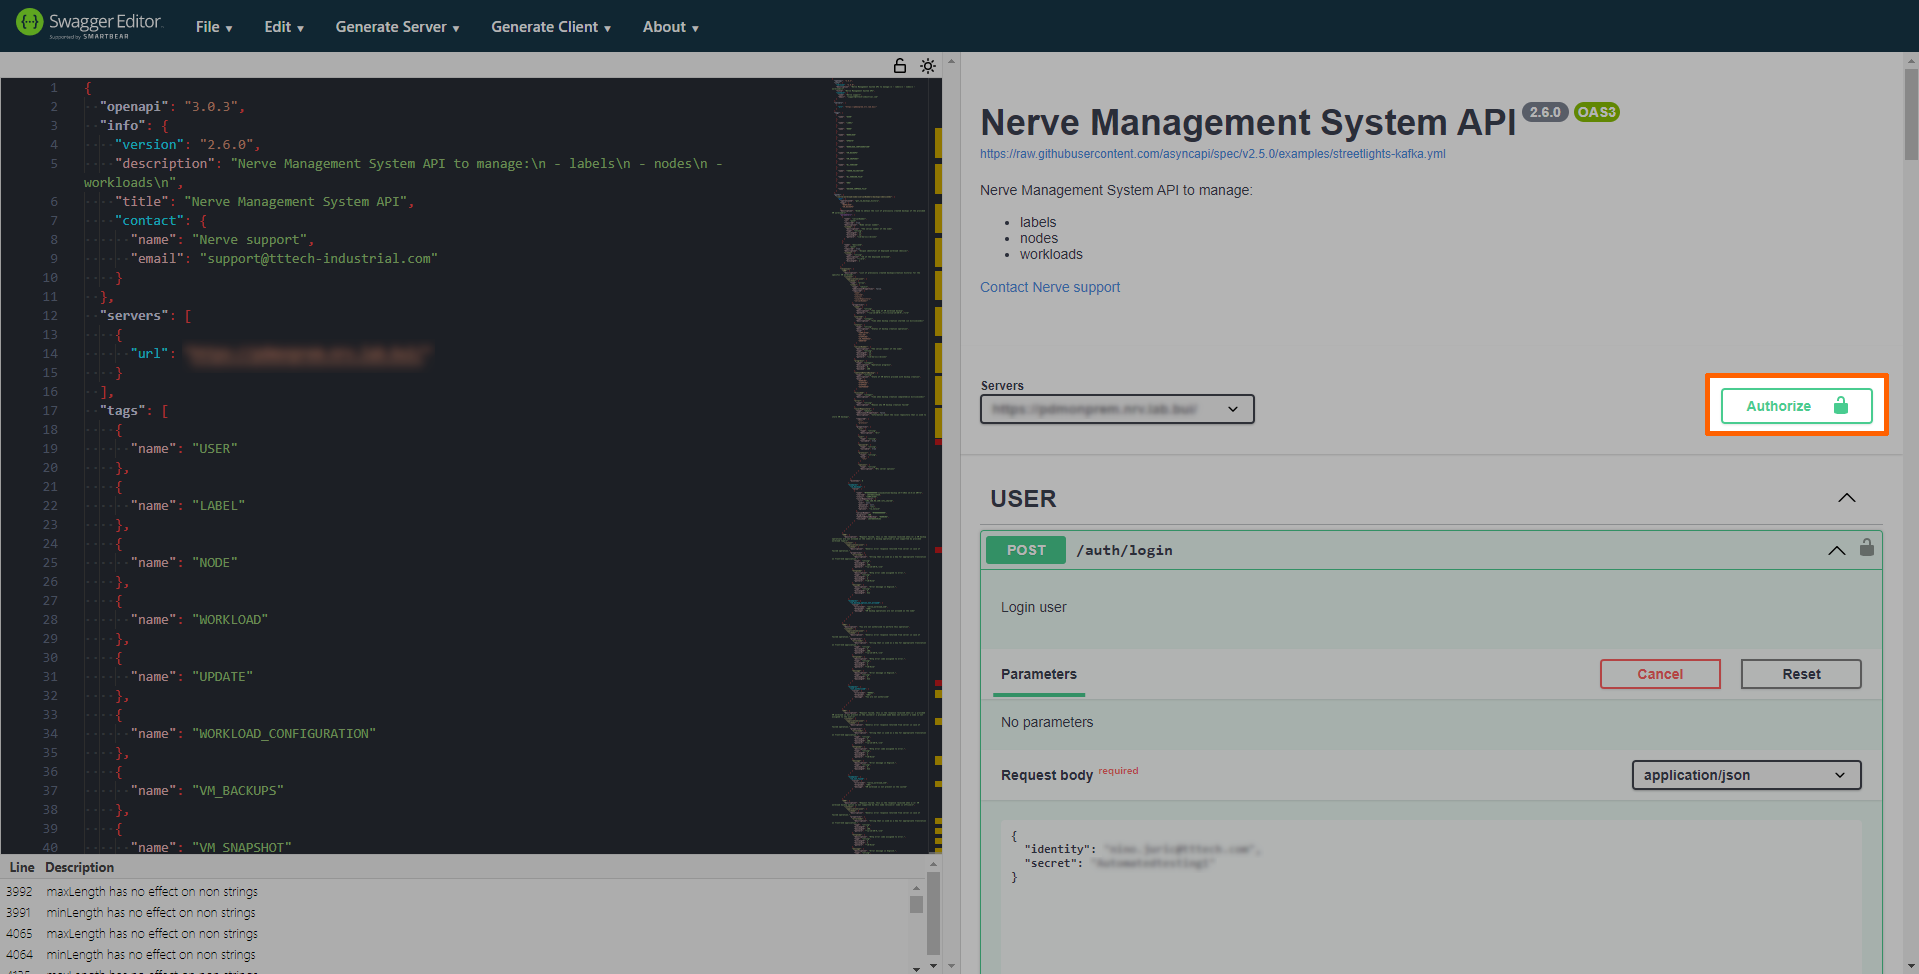The width and height of the screenshot is (1919, 974).
Task: Click the padlock icon on /auth/login row
Action: coord(1866,548)
